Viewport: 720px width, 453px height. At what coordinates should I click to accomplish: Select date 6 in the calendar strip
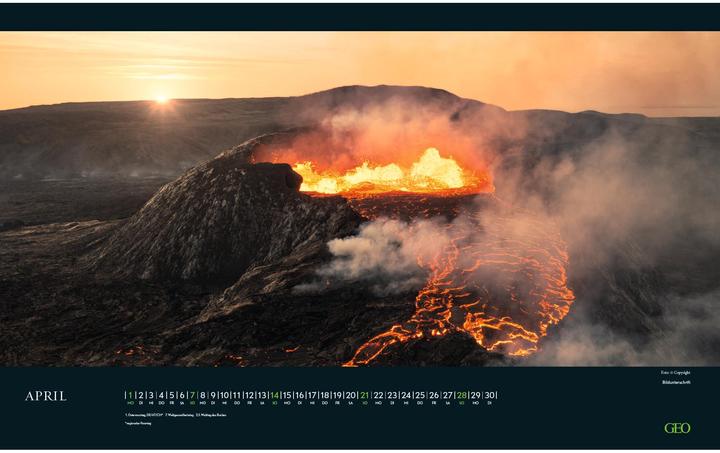click(182, 395)
